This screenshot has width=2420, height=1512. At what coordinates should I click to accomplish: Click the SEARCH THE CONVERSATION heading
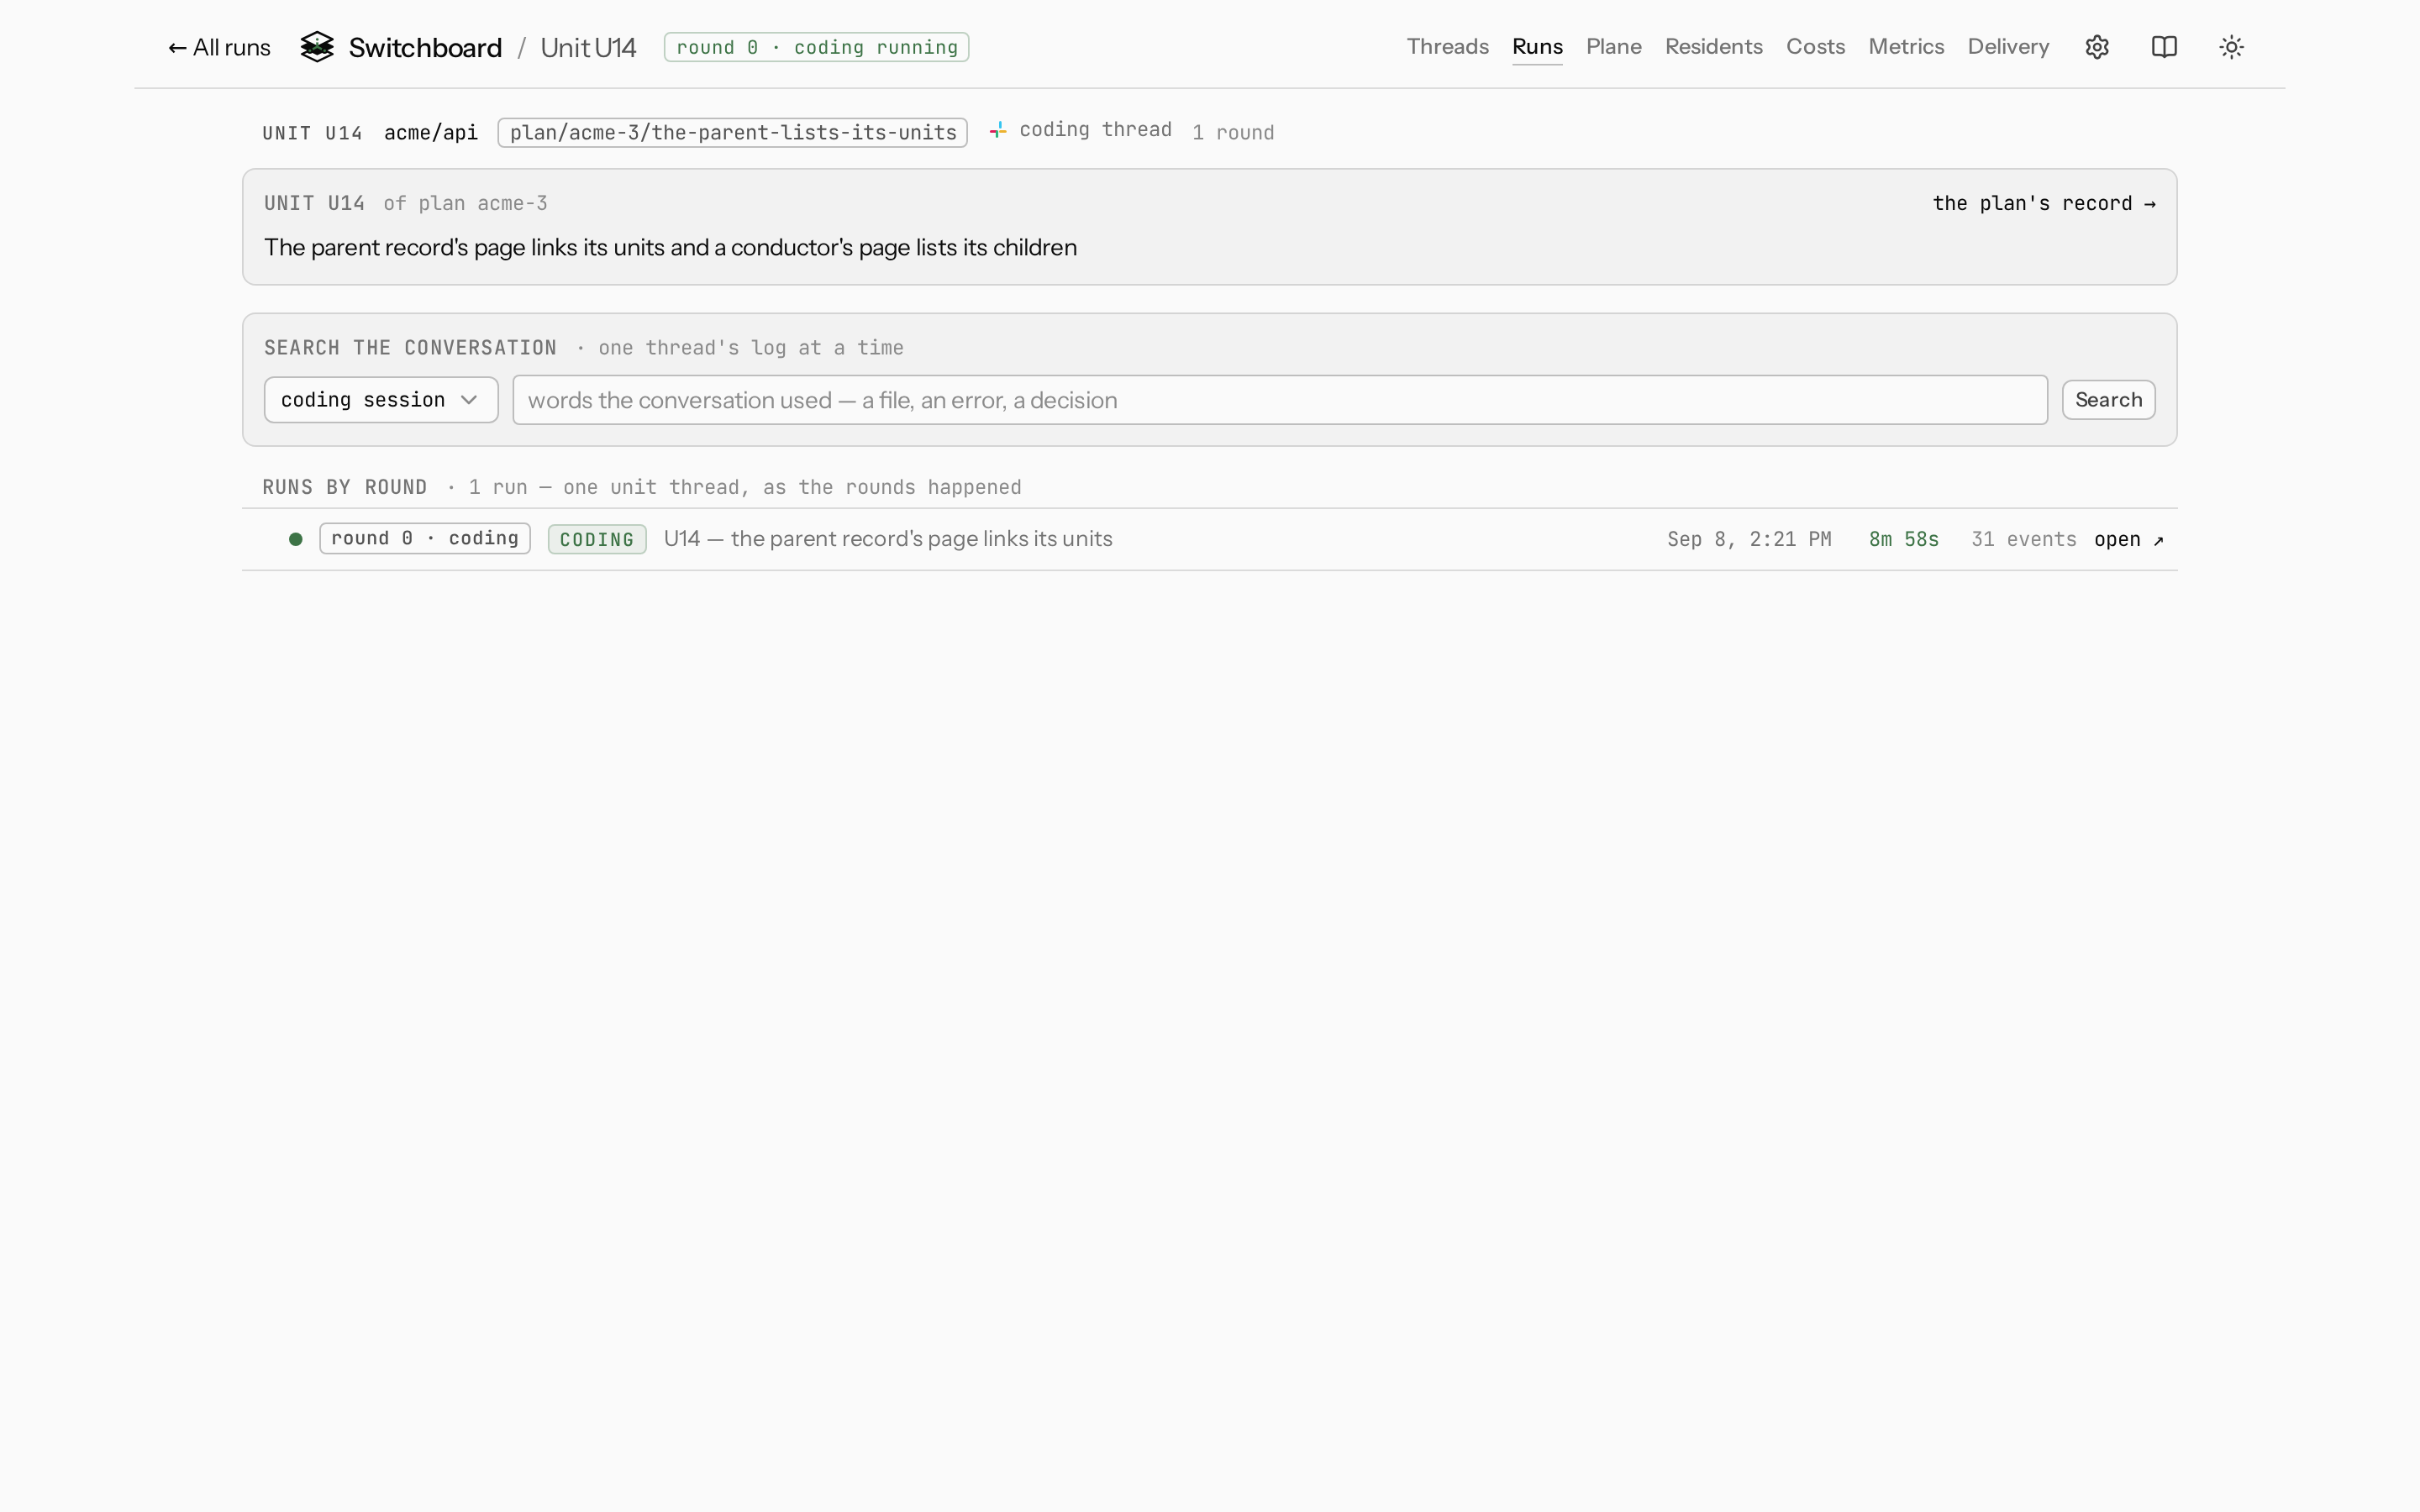tap(410, 348)
